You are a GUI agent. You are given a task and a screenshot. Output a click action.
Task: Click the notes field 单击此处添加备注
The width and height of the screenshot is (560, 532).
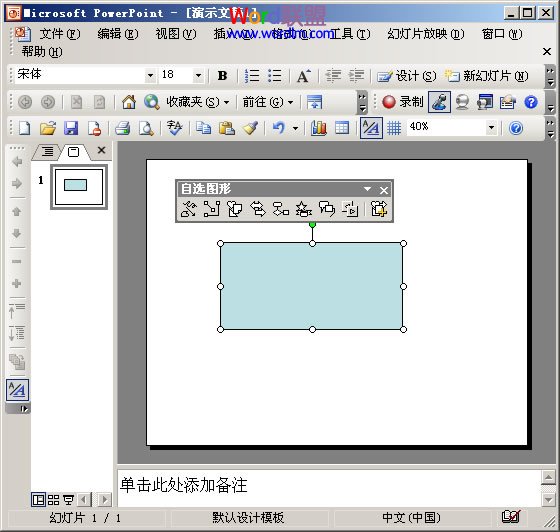[329, 488]
